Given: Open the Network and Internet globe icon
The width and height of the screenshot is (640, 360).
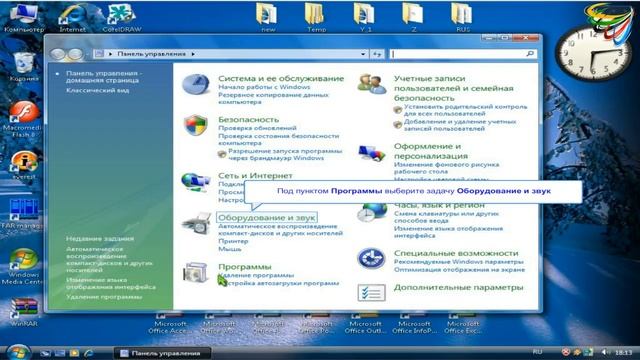Looking at the screenshot, I should tap(196, 182).
